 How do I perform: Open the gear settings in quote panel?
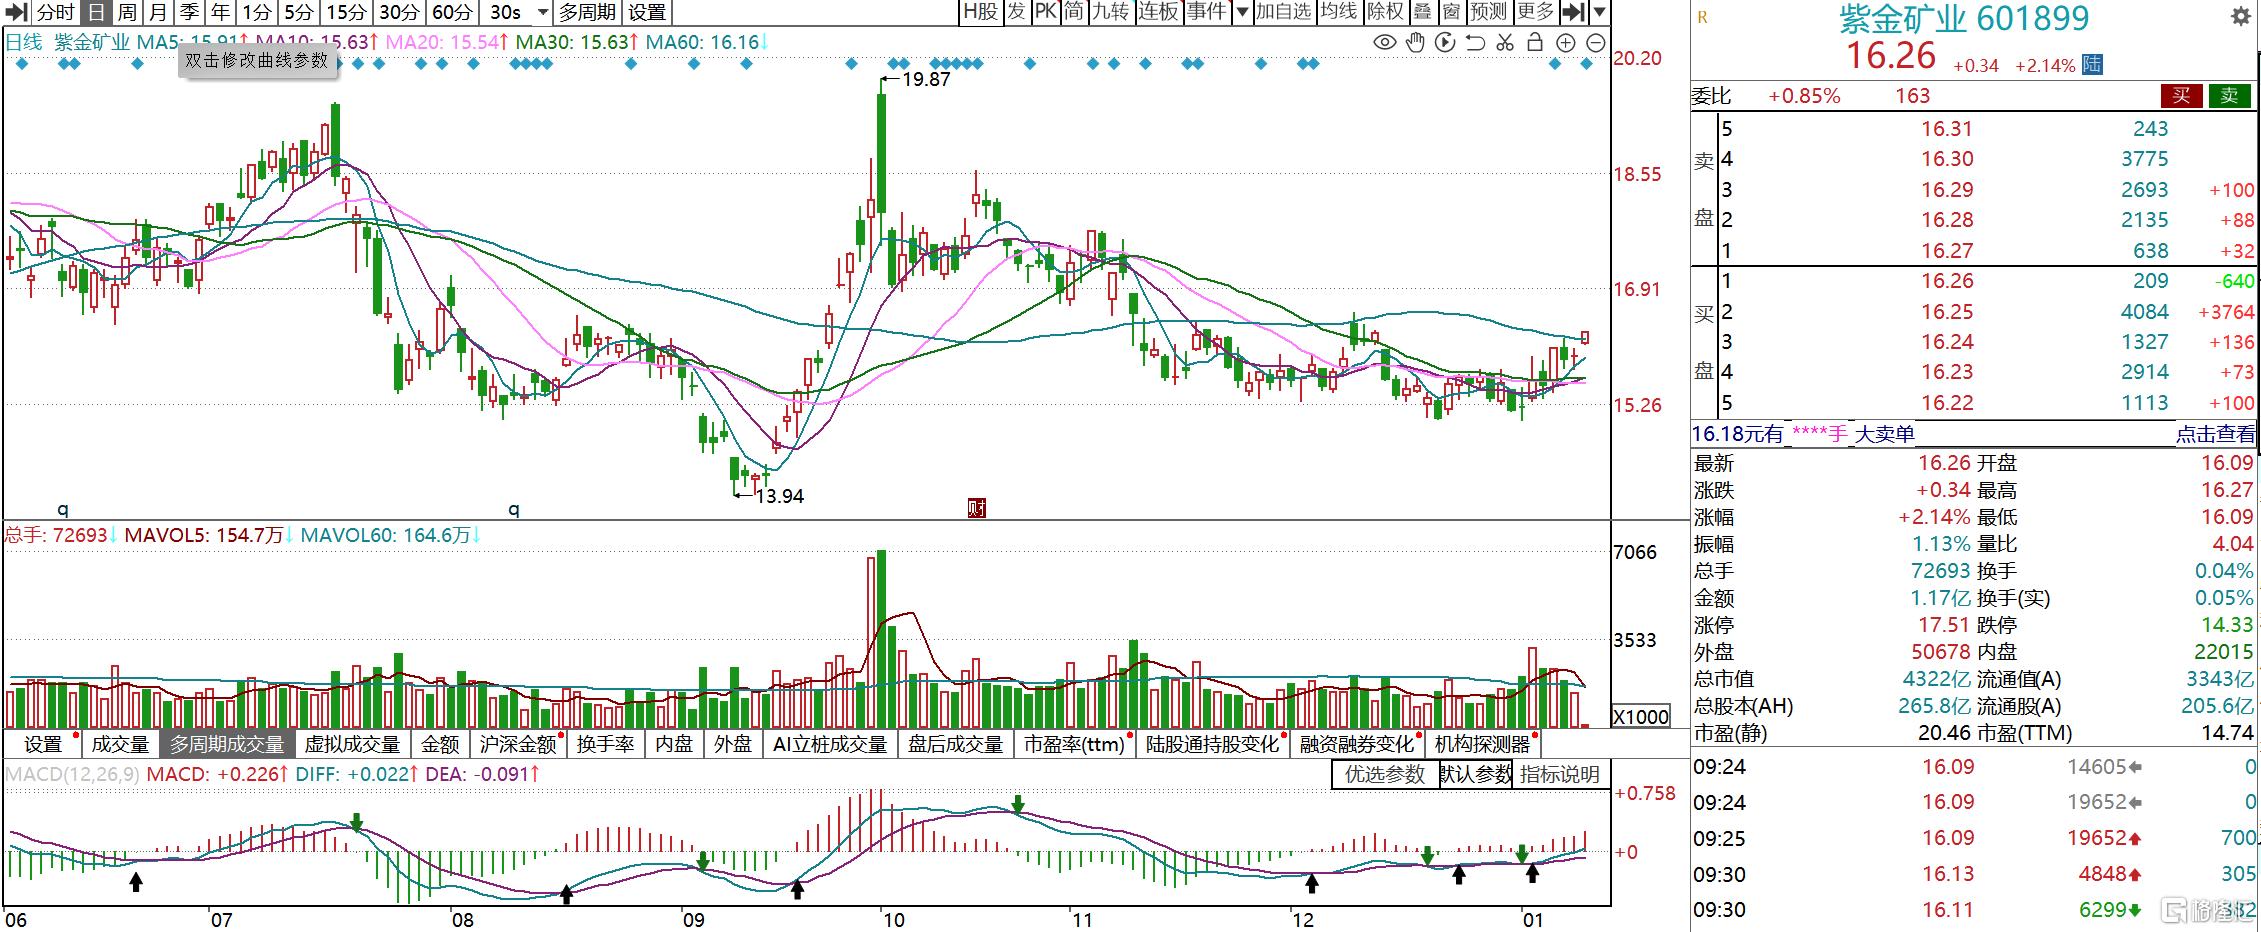click(x=2240, y=17)
